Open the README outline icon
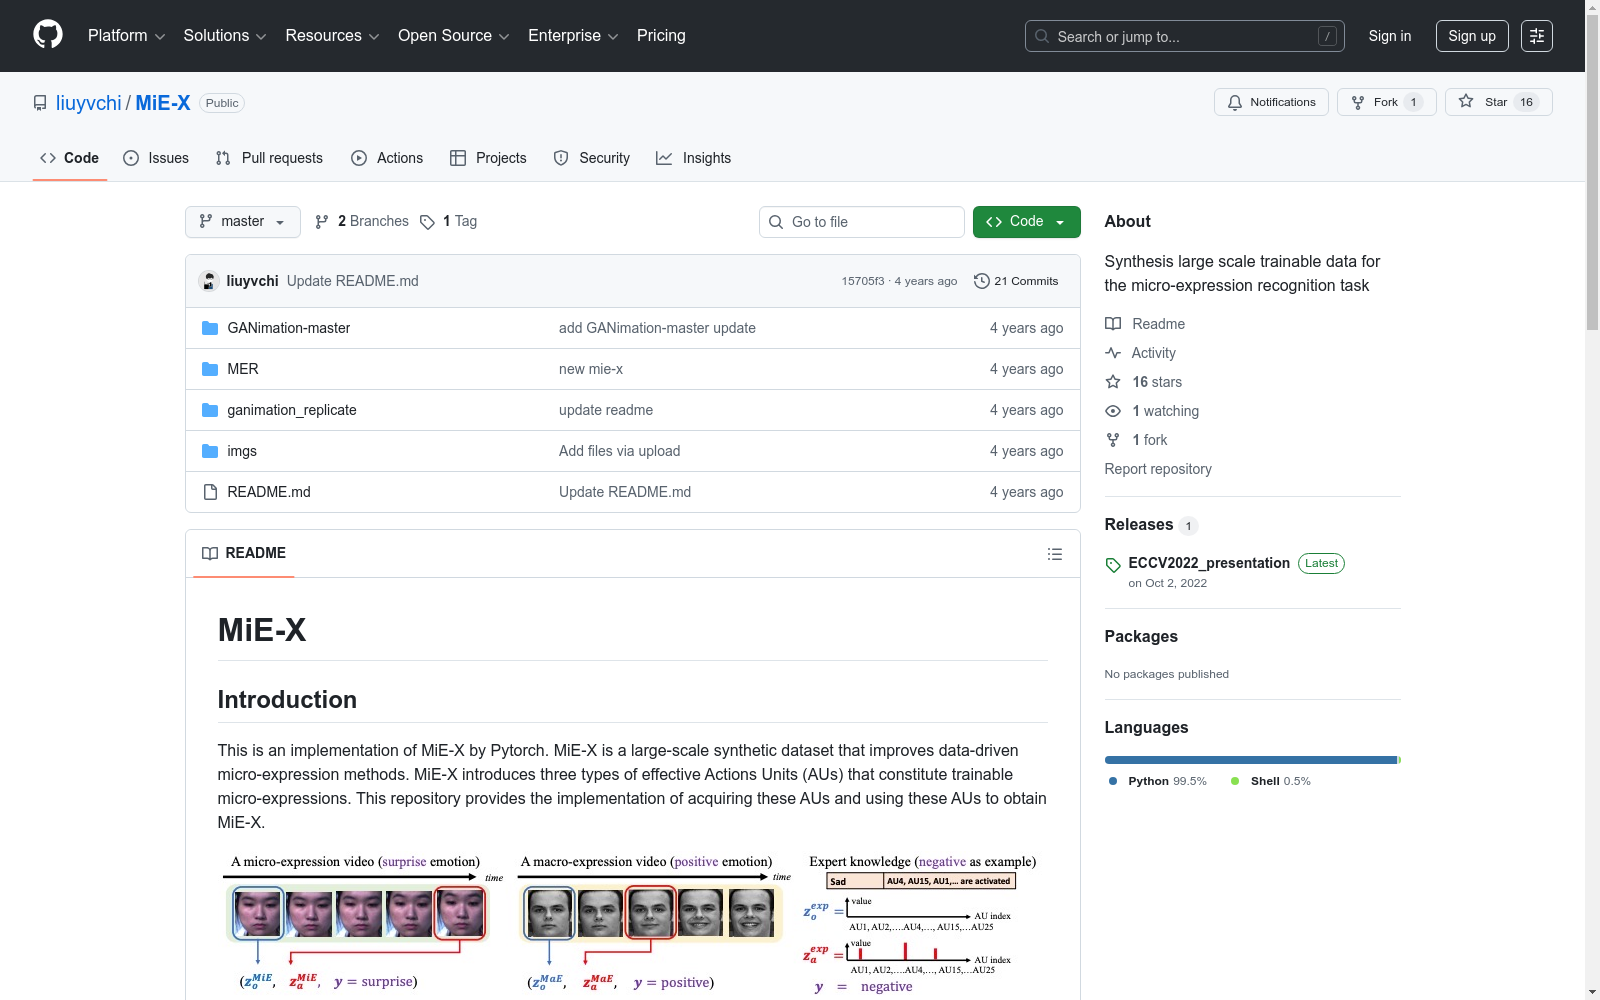Screen dimensions: 1600x1000 (1054, 554)
